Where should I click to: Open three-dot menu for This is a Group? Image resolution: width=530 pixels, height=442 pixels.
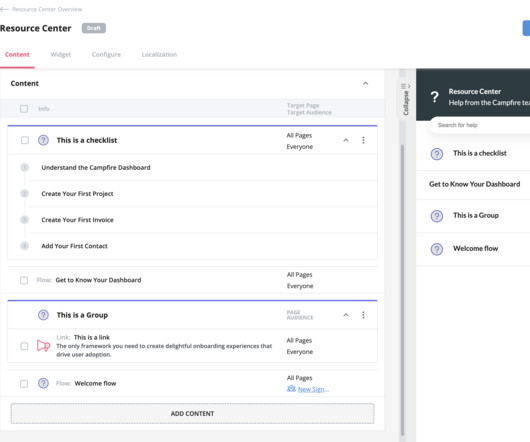click(x=363, y=315)
